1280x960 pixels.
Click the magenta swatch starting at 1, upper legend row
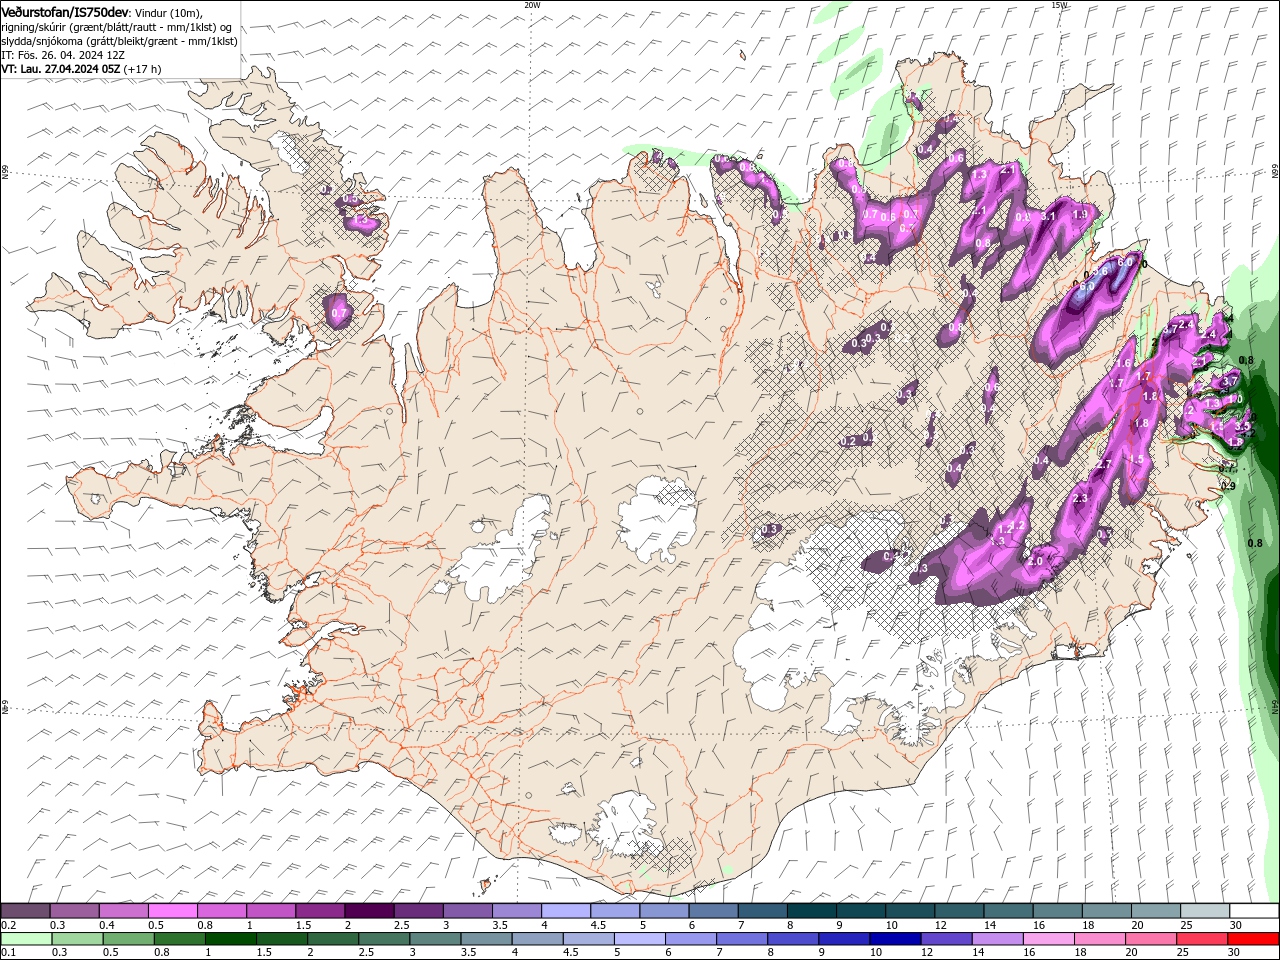(x=270, y=911)
